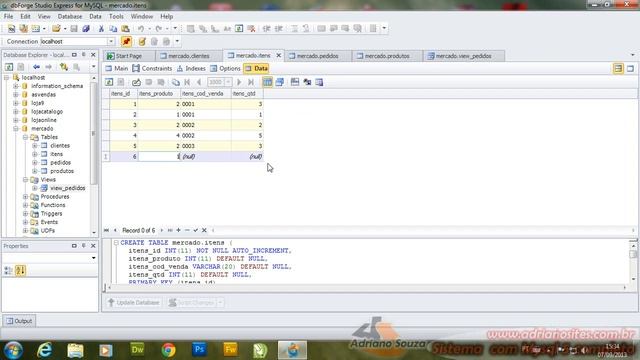Open the Start Page tab
The width and height of the screenshot is (640, 360).
[129, 56]
